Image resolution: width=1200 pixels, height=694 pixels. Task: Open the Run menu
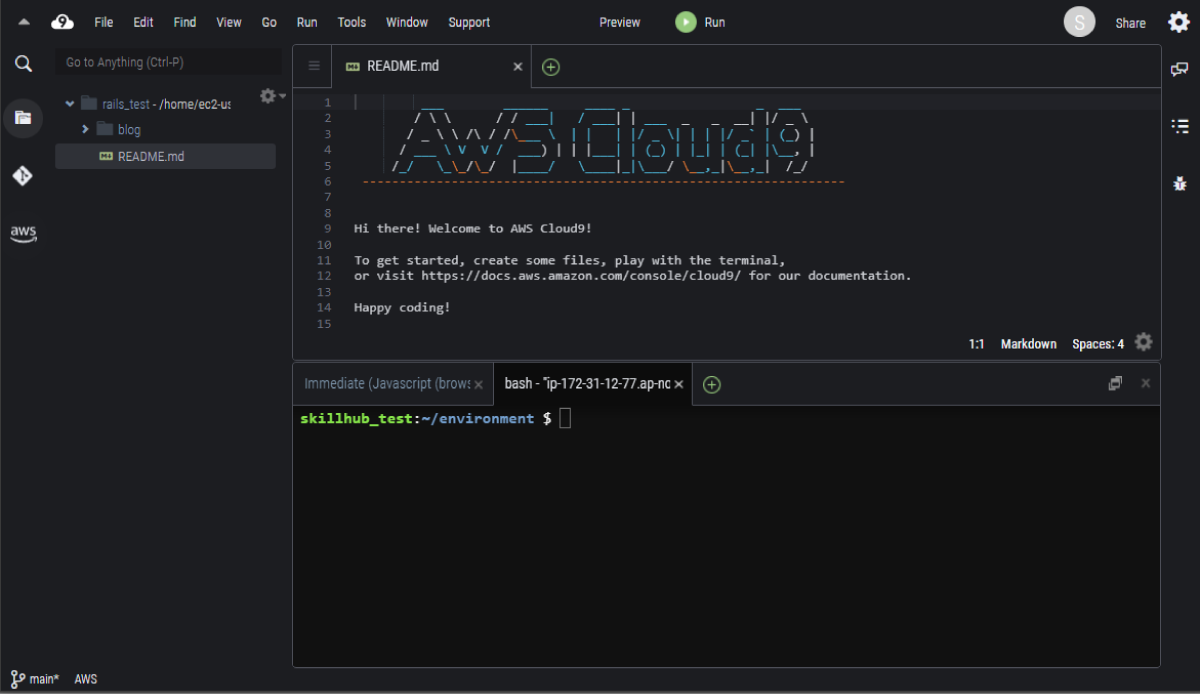(x=307, y=22)
